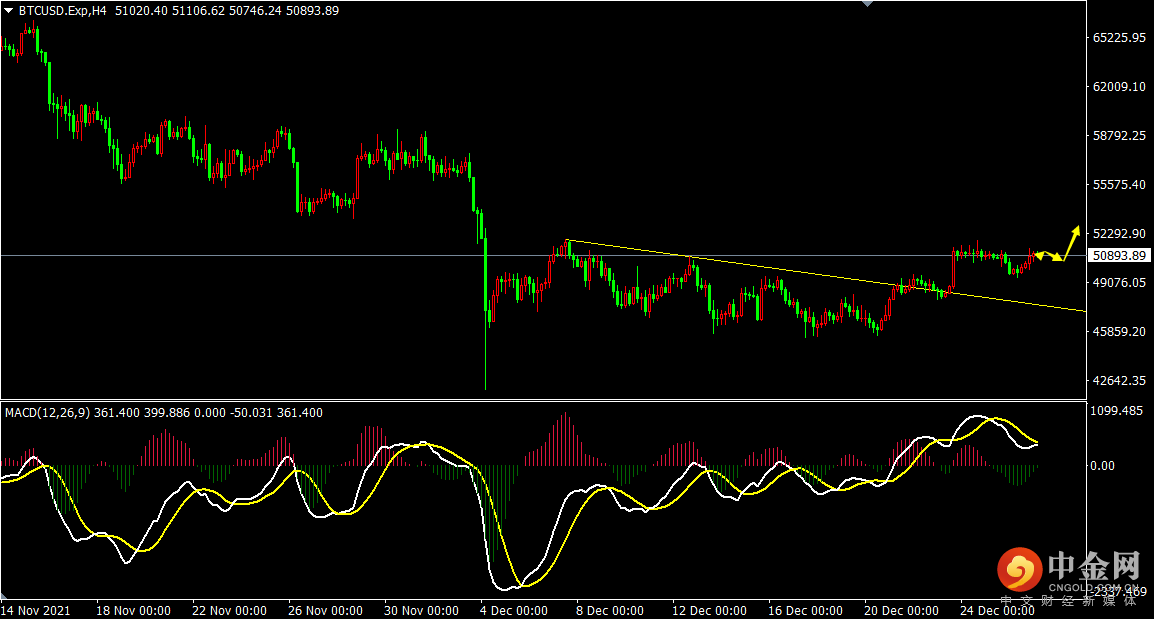Screen dimensions: 1154x619
Task: Click the 55575.40 price axis label
Action: pyautogui.click(x=1119, y=185)
